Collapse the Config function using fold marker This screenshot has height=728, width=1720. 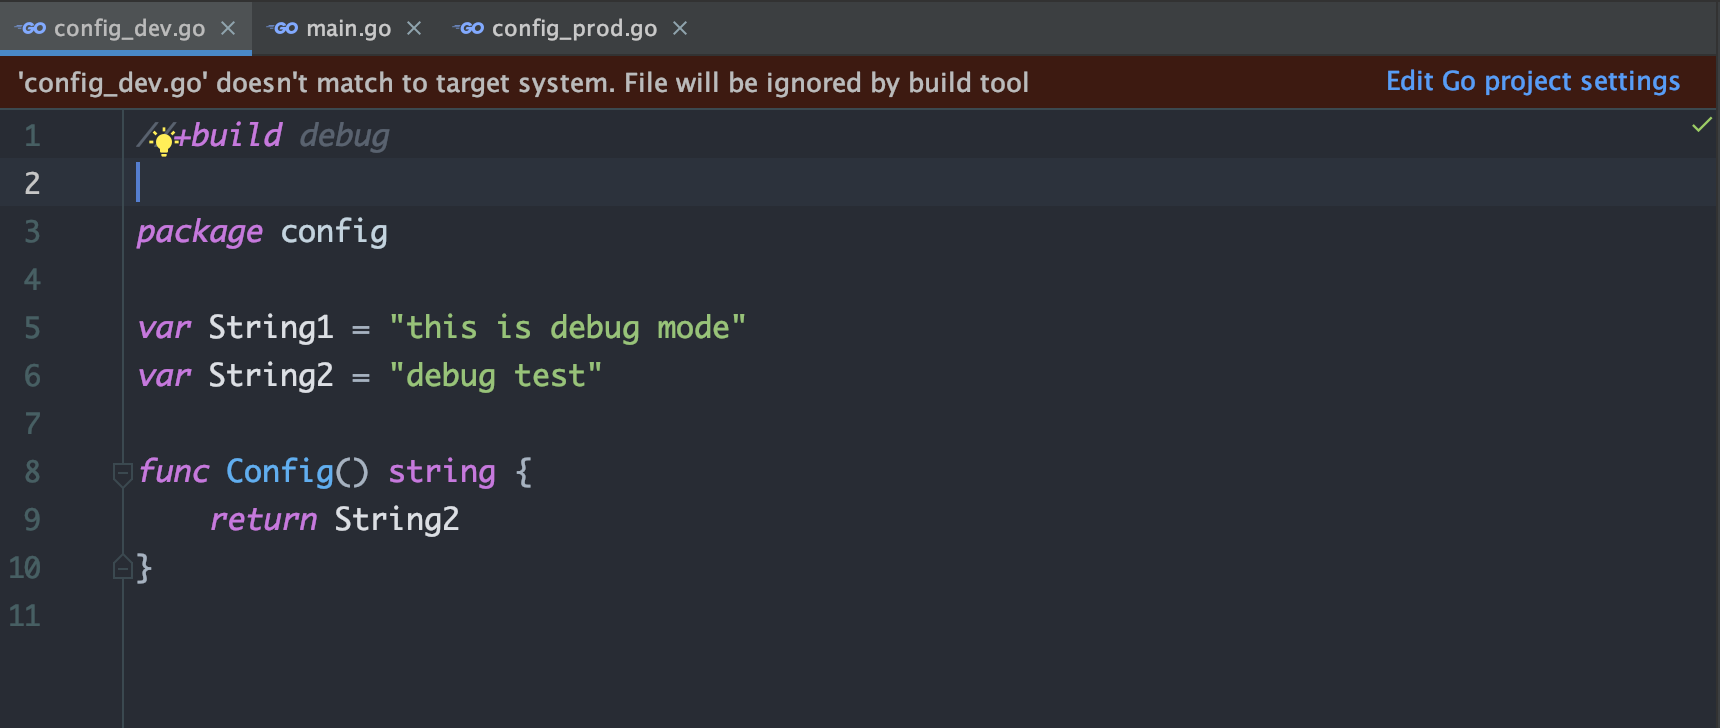coord(123,472)
